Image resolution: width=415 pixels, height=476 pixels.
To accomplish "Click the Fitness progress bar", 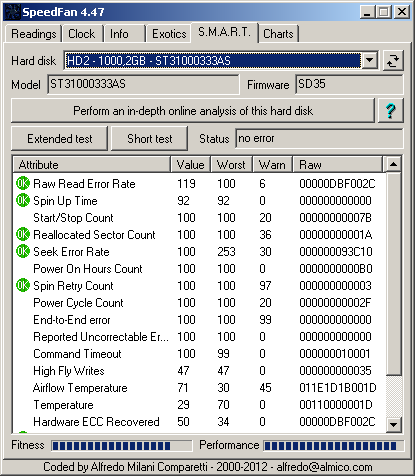I will 122,446.
